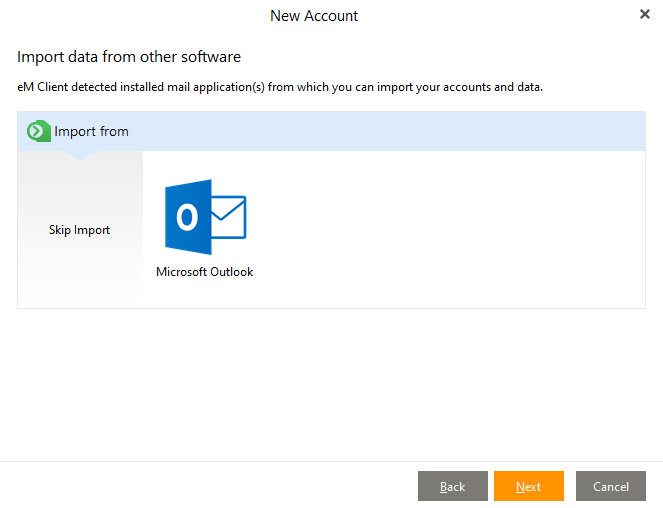Close the New Account dialog

pyautogui.click(x=644, y=14)
